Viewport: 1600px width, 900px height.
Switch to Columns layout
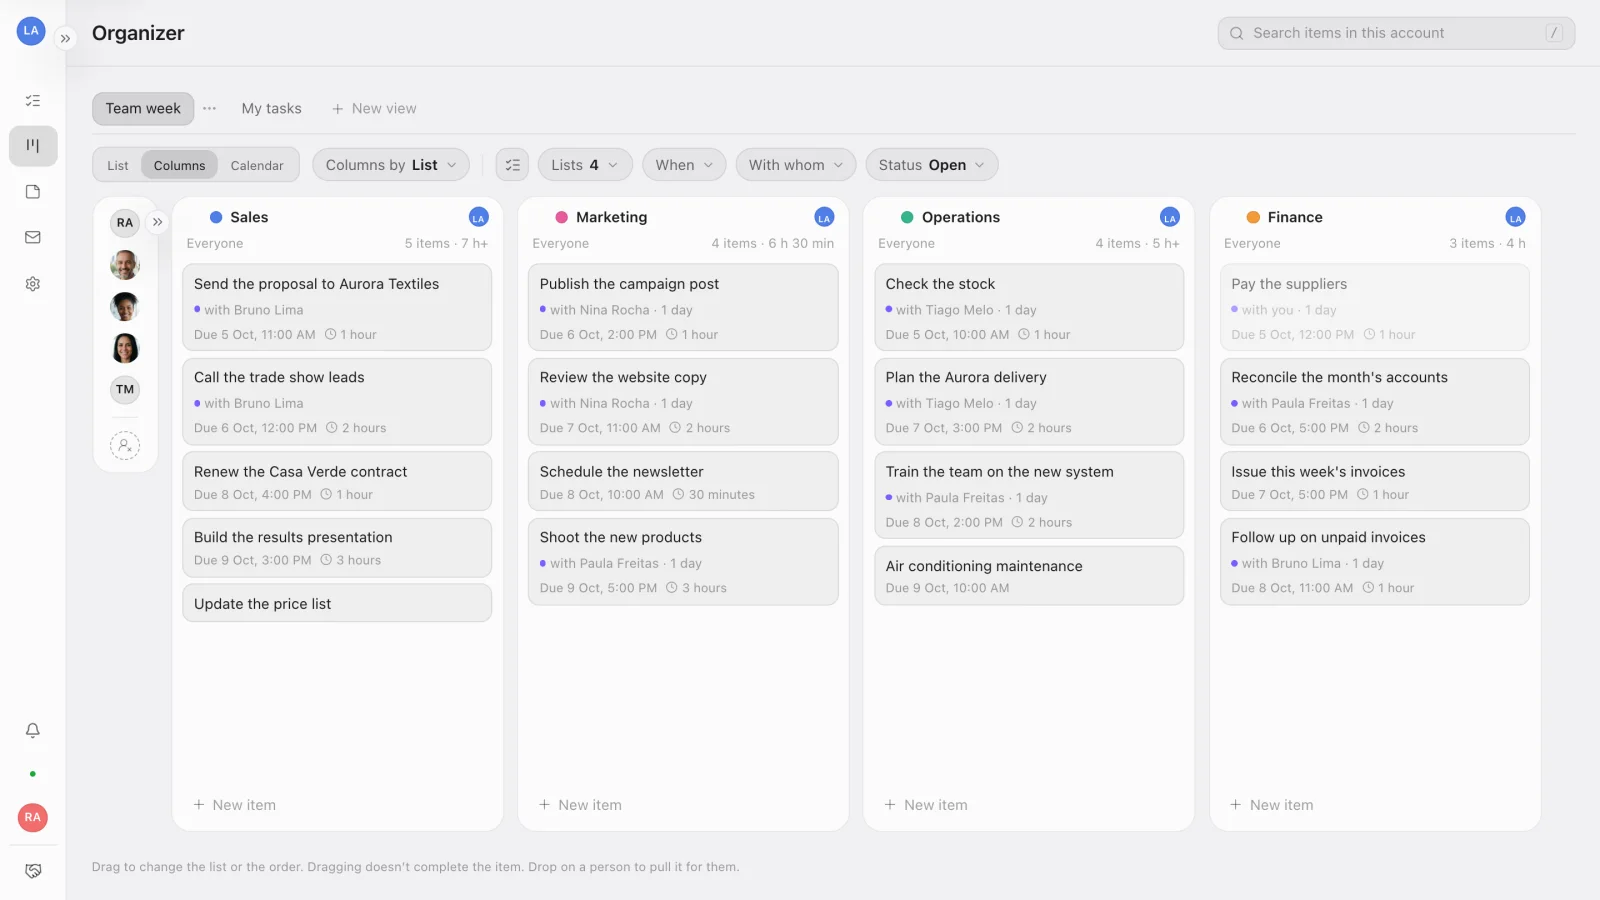tap(179, 165)
